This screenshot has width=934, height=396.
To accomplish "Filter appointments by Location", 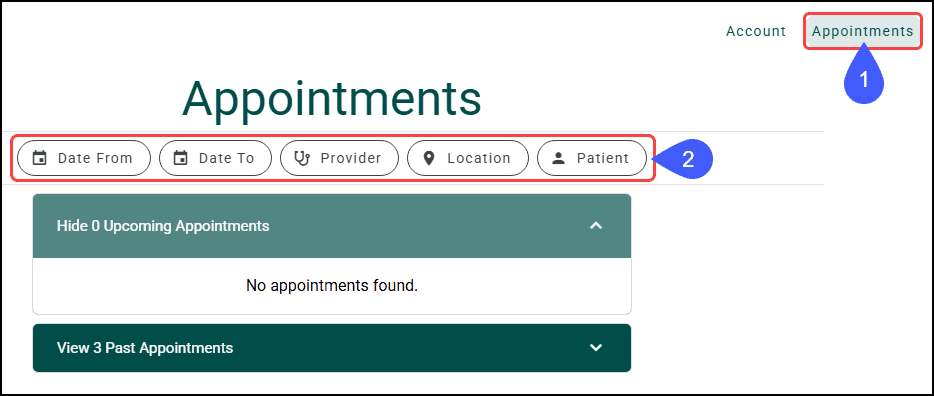I will [x=468, y=158].
